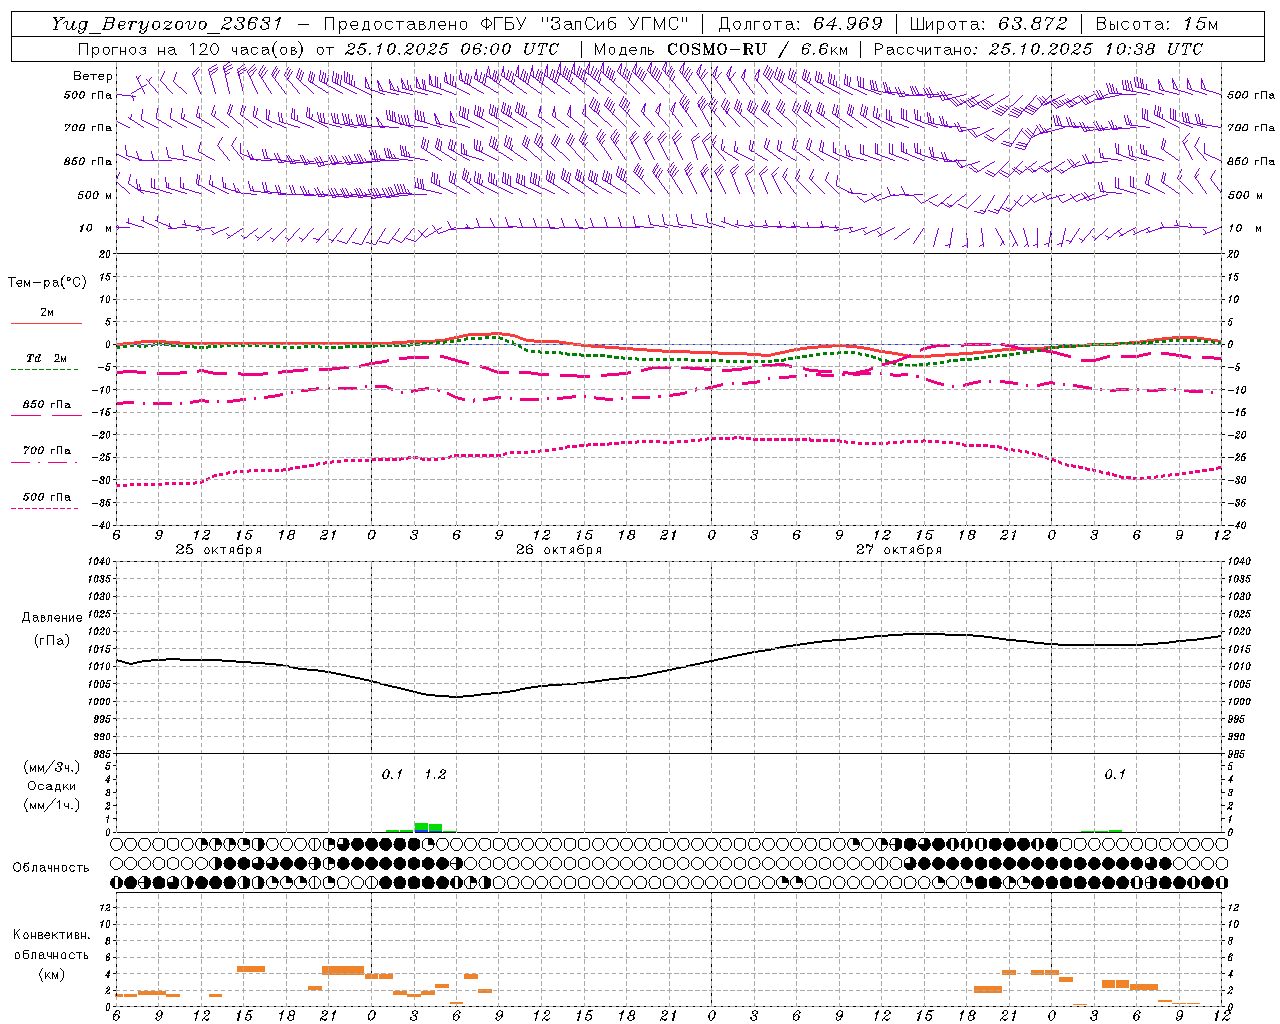Click the (мм/1ч.) precipitation unit label
Image resolution: width=1280 pixels, height=1024 pixels.
click(52, 805)
